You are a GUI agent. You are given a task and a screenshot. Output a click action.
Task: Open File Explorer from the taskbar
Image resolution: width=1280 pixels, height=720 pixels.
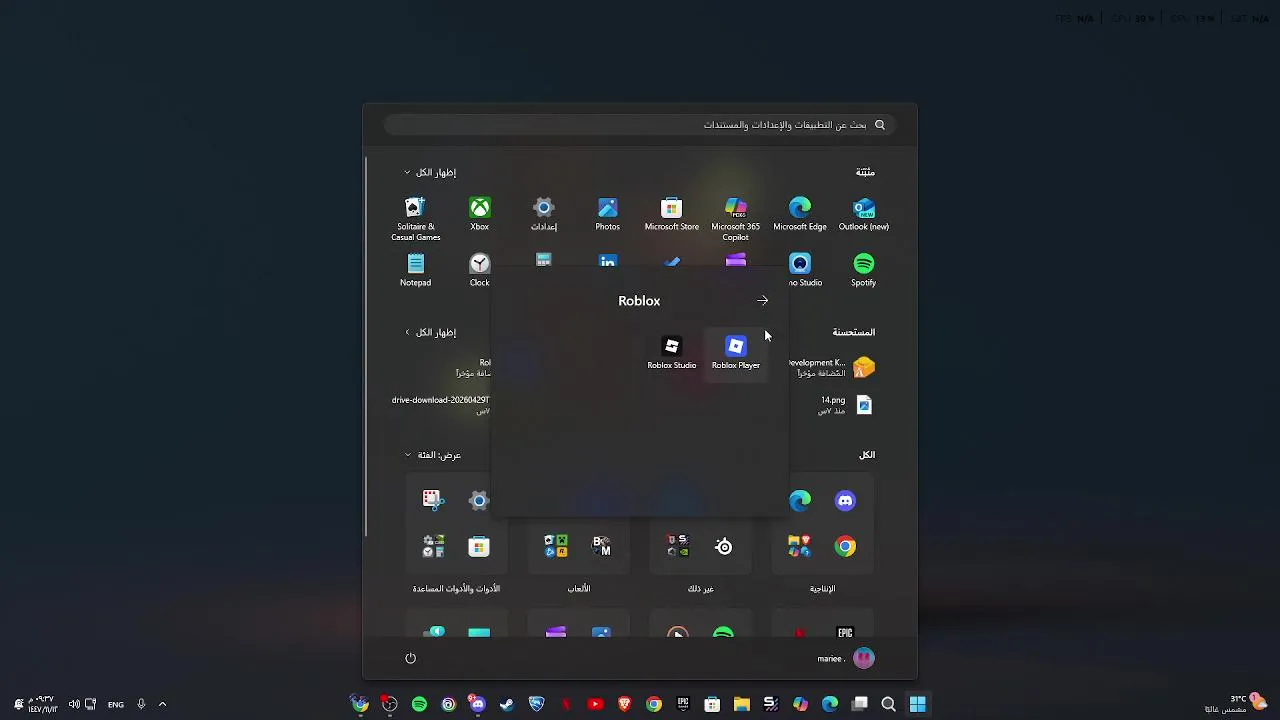[742, 704]
